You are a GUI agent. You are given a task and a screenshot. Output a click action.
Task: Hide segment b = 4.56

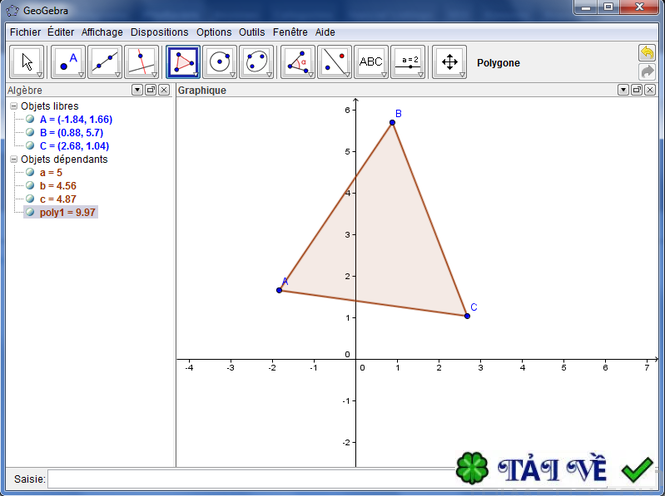[30, 186]
